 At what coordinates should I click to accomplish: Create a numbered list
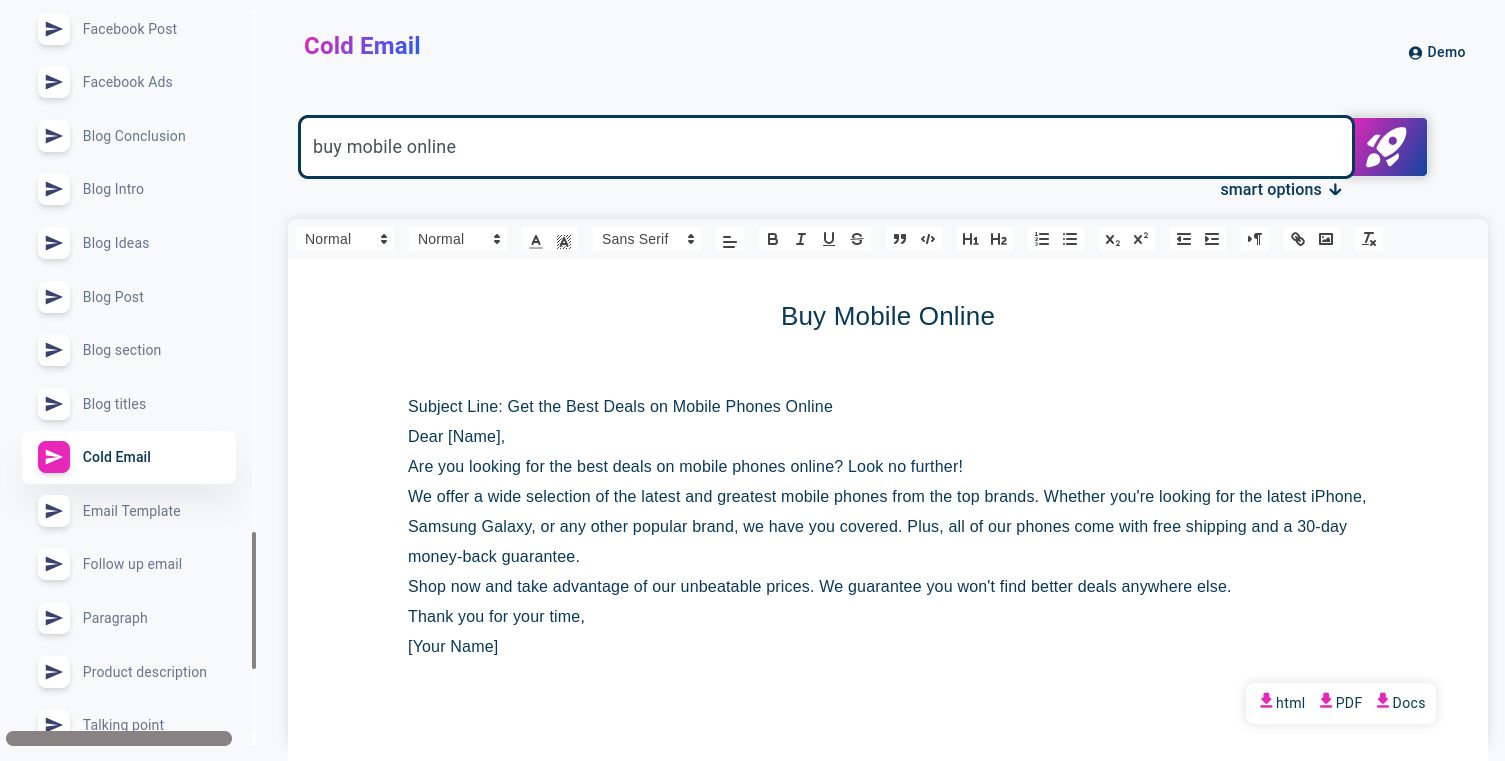click(x=1042, y=239)
